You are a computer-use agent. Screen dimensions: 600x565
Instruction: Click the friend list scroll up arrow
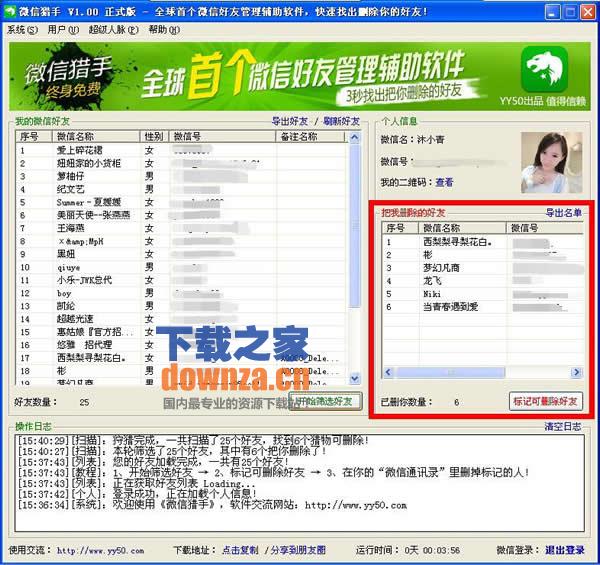tap(355, 137)
